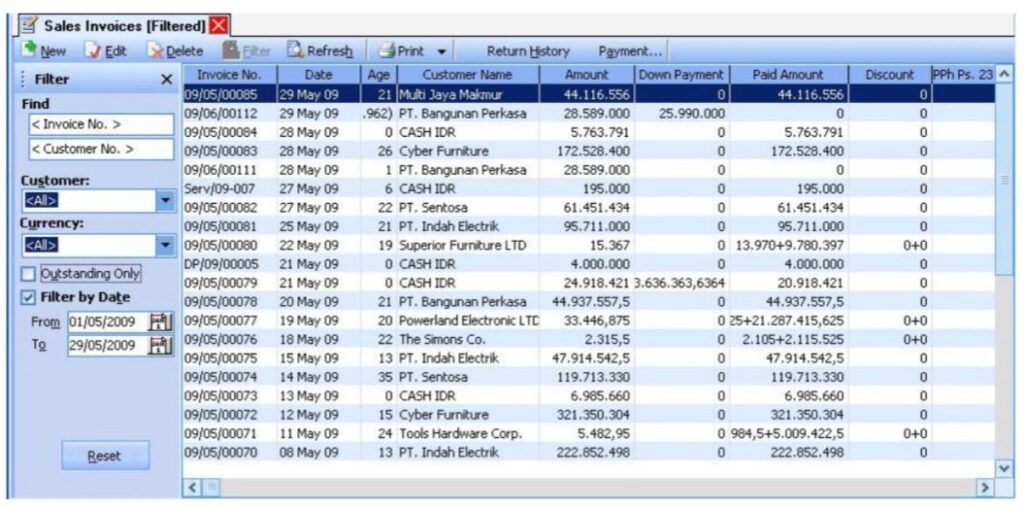Sort by the Age column header
This screenshot has height=508, width=1024.
coord(378,74)
